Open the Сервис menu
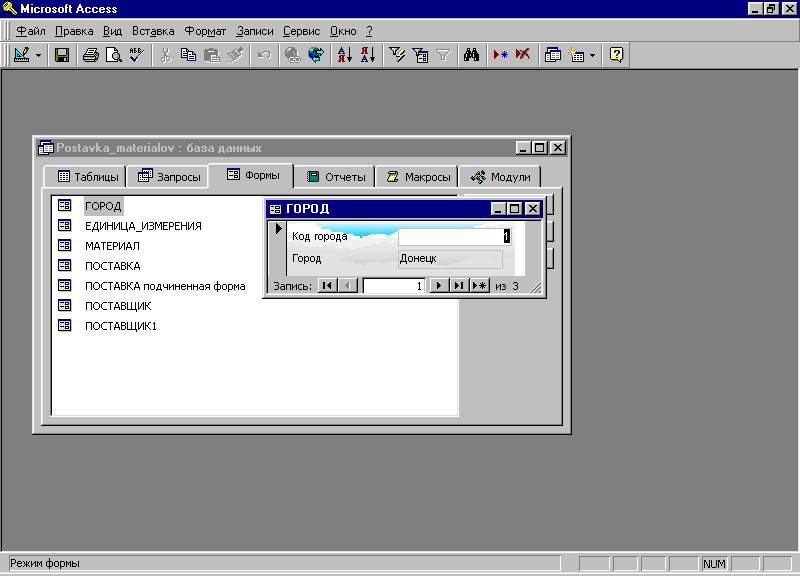The width and height of the screenshot is (800, 576). [x=302, y=31]
